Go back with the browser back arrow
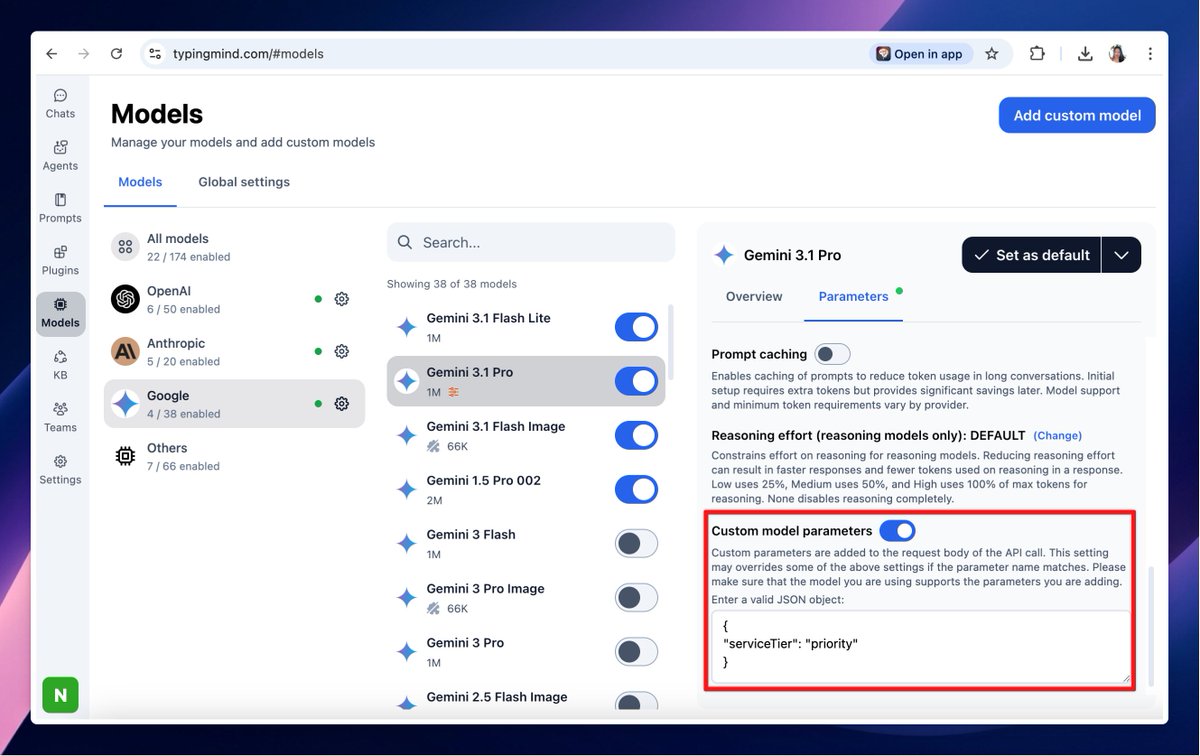The image size is (1200, 756). coord(52,54)
